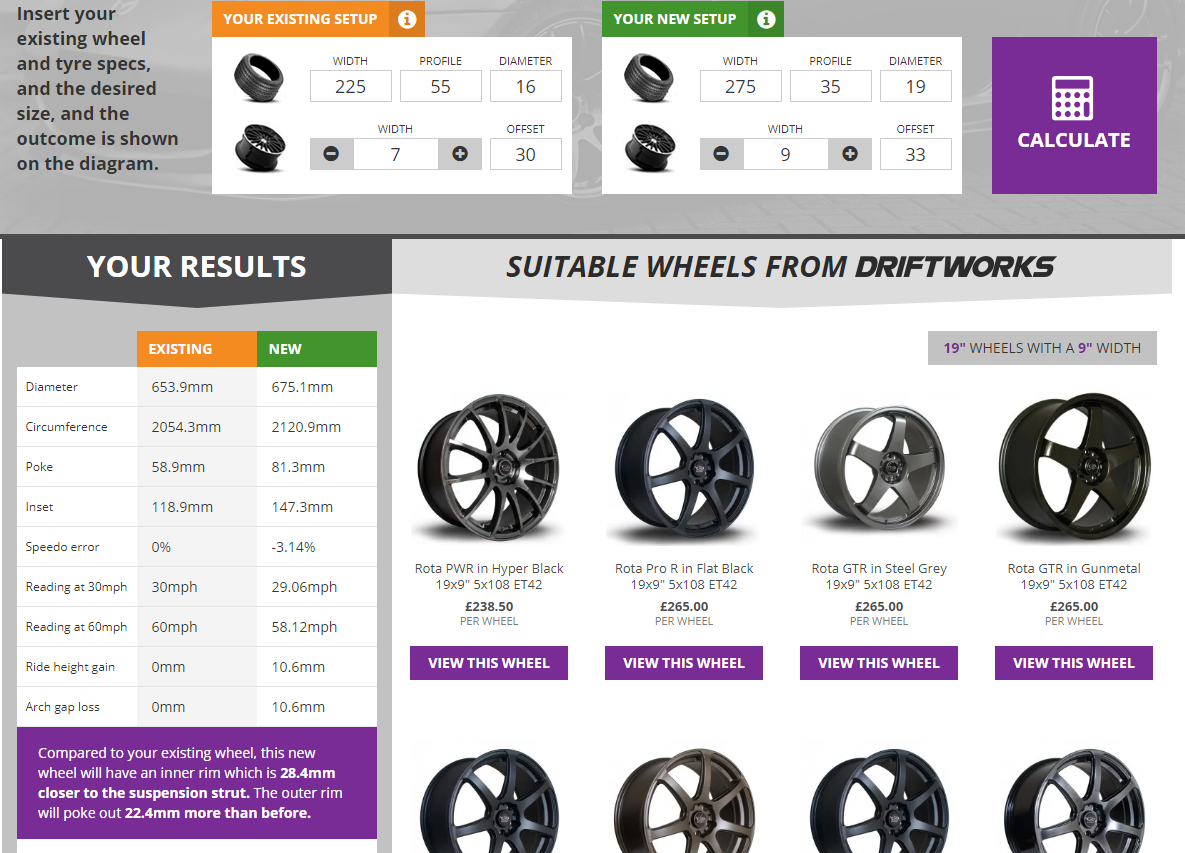Screen dimensions: 1185x853
Task: Open the Rota Pro R Flat Black image
Action: point(684,467)
